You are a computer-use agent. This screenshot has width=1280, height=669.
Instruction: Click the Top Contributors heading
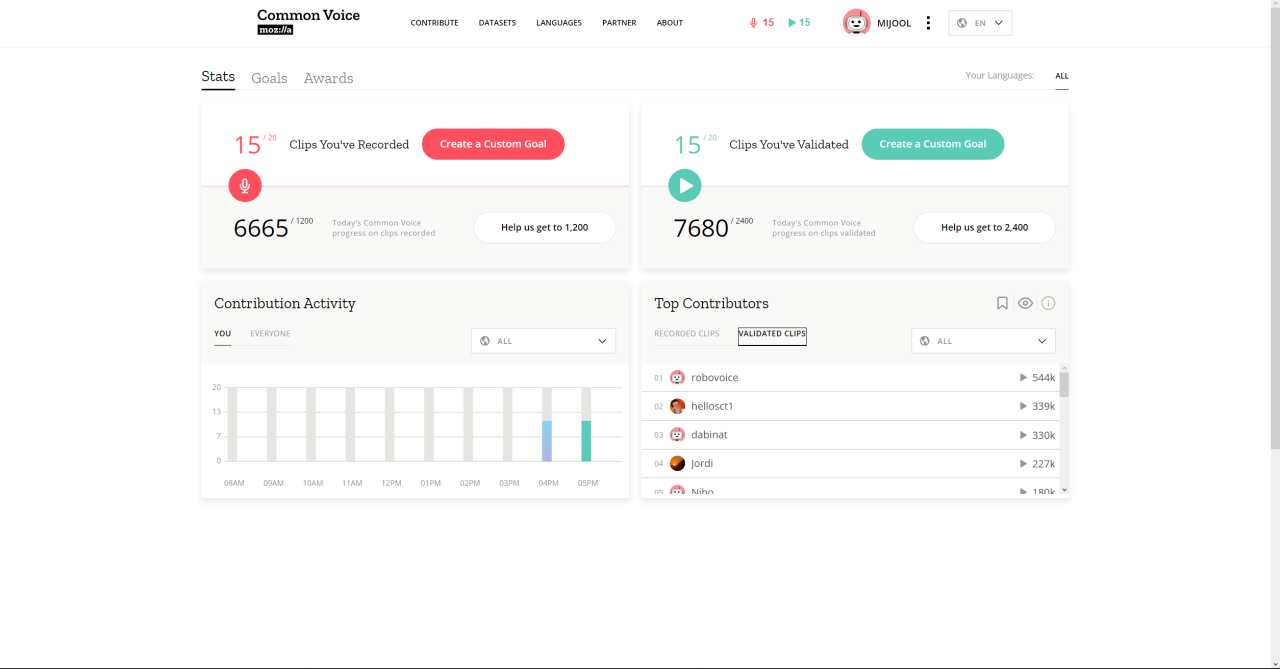click(711, 303)
